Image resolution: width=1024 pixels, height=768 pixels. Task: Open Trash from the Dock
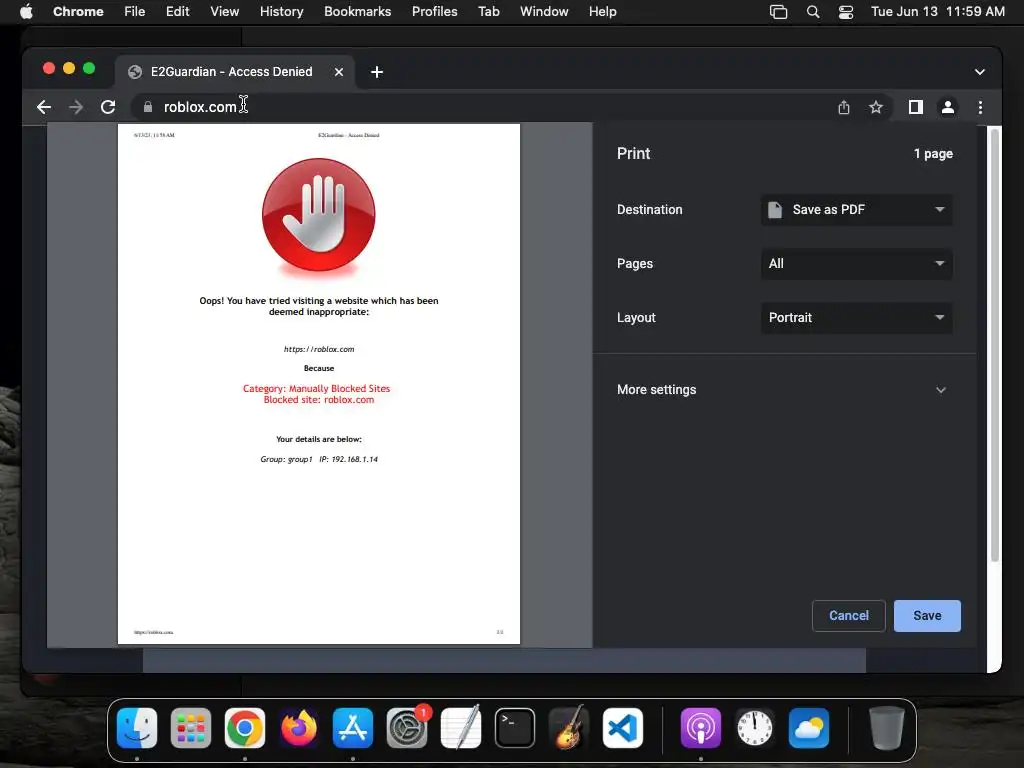pyautogui.click(x=887, y=728)
